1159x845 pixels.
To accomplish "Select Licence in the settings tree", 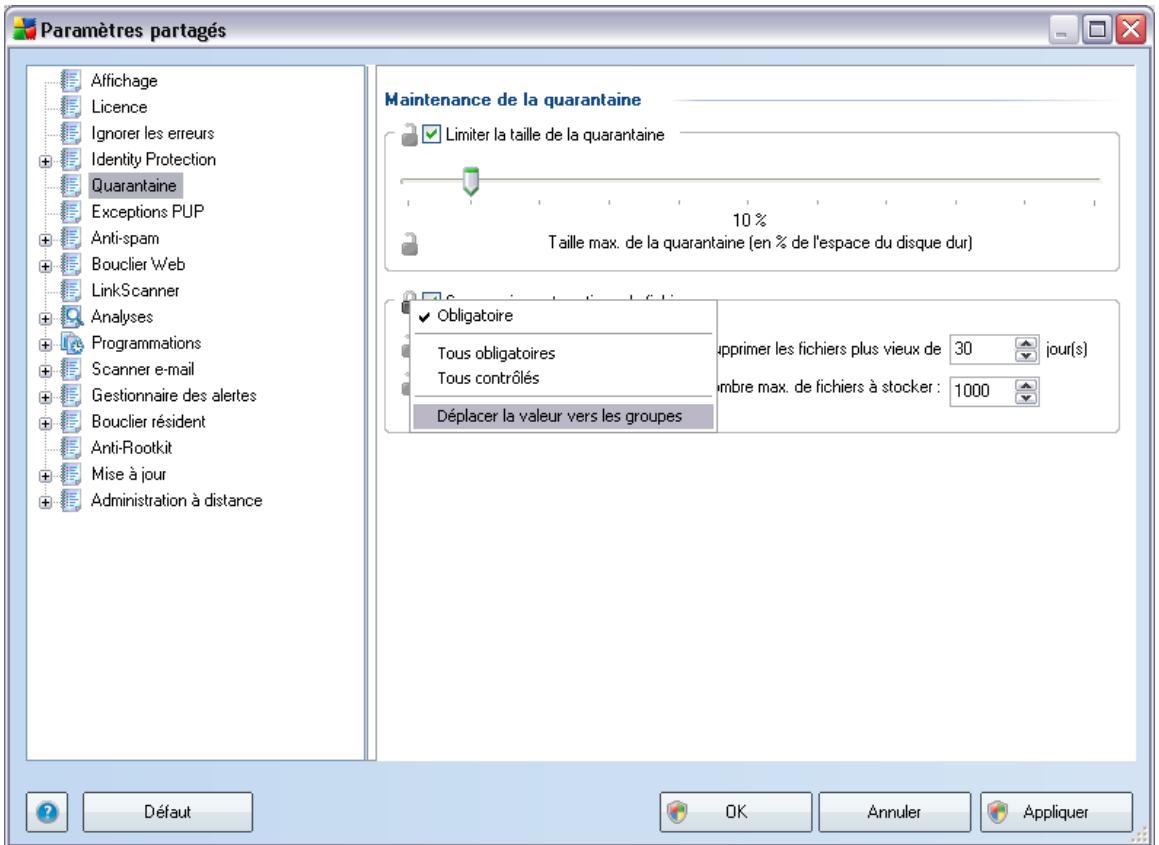I will [119, 107].
